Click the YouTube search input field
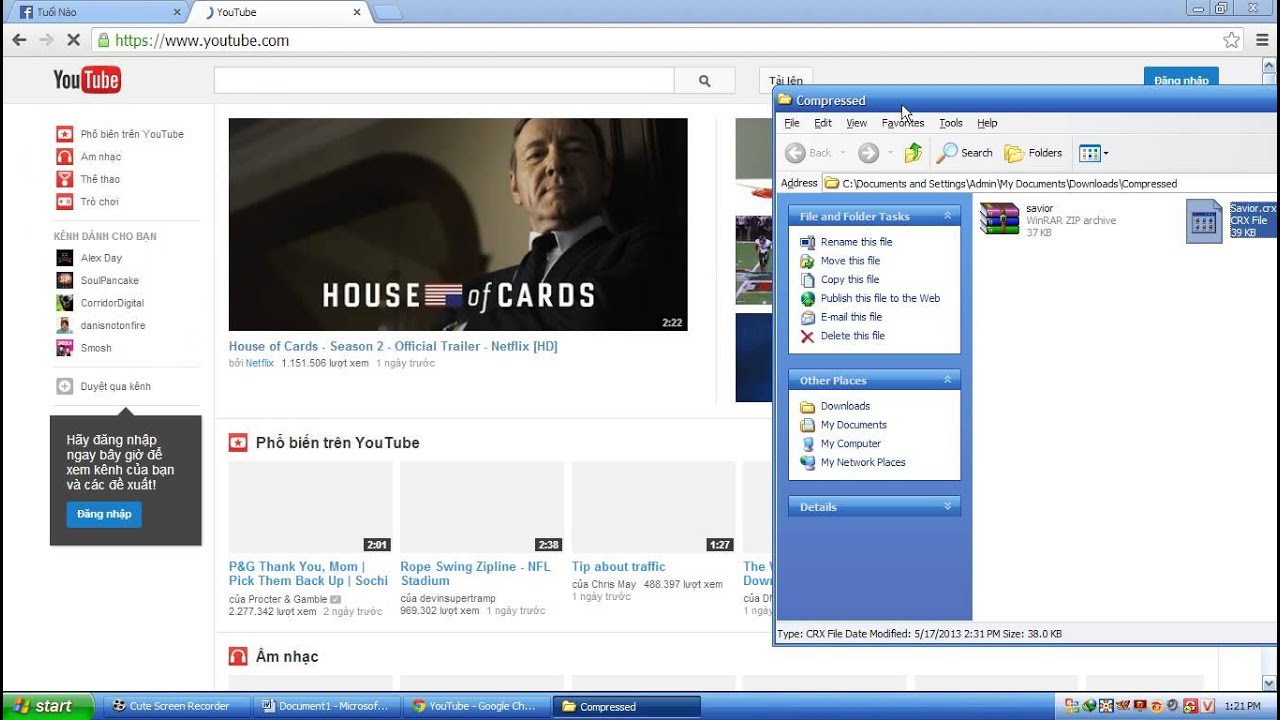This screenshot has width=1280, height=720. [x=444, y=81]
